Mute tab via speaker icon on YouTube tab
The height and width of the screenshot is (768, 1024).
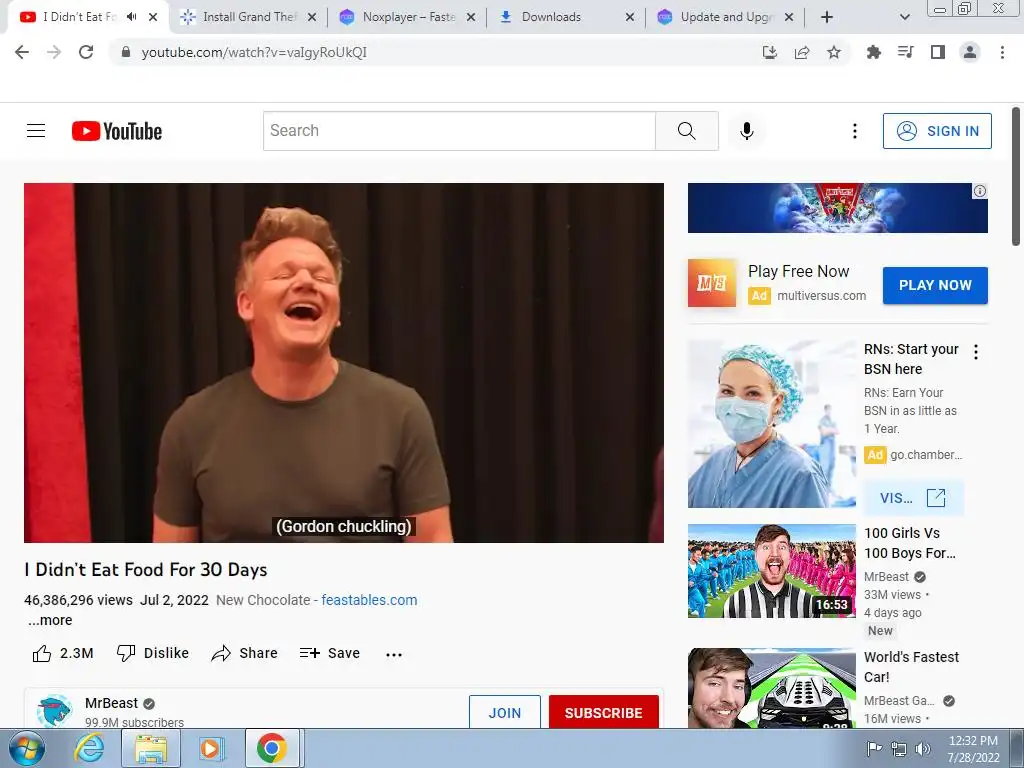(132, 17)
